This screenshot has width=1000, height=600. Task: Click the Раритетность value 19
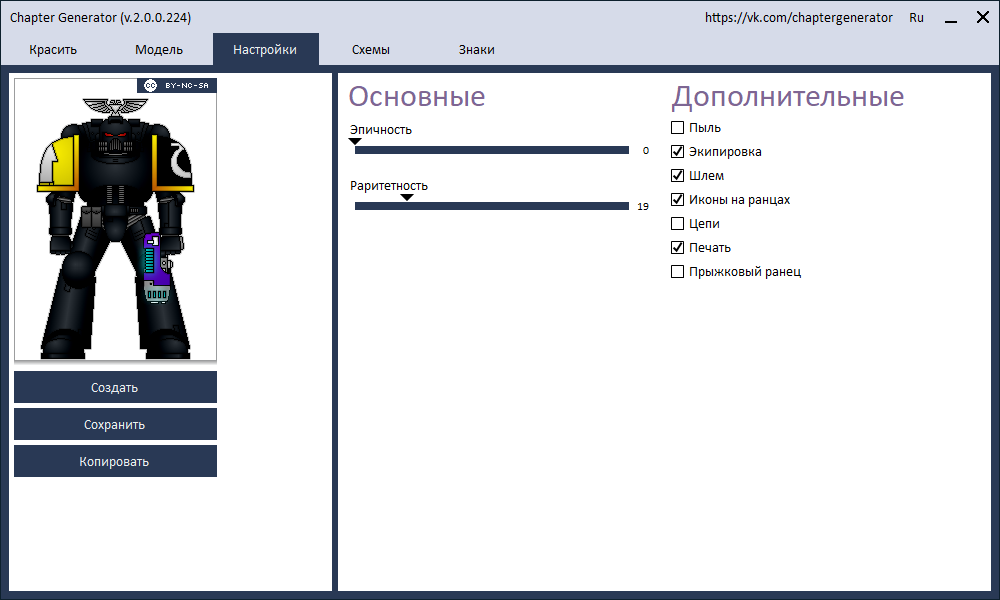click(x=643, y=206)
